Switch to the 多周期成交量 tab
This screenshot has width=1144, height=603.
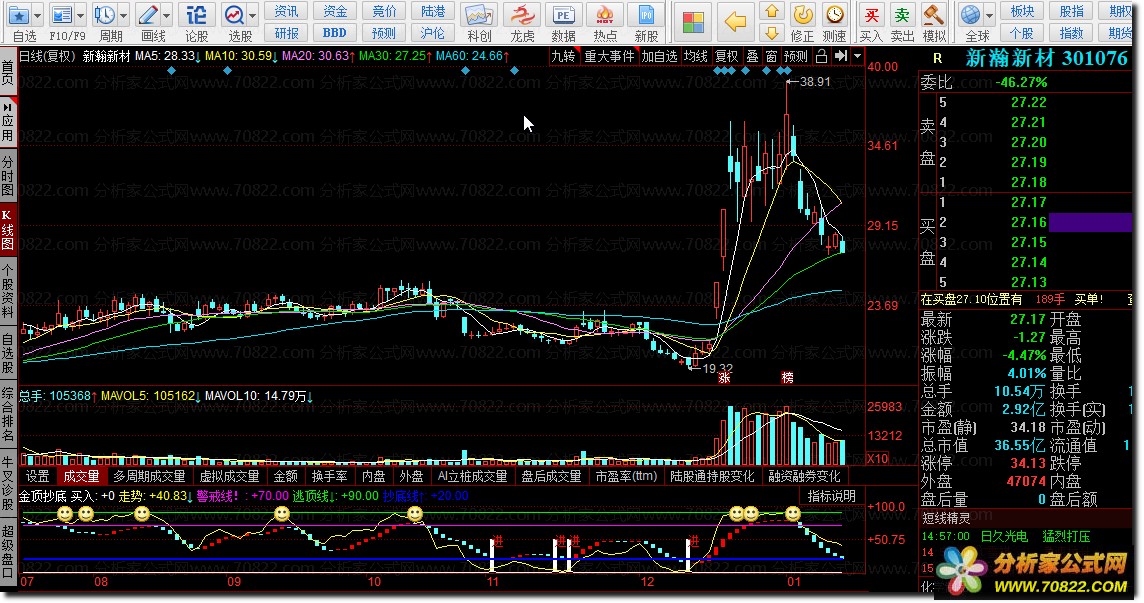[150, 477]
